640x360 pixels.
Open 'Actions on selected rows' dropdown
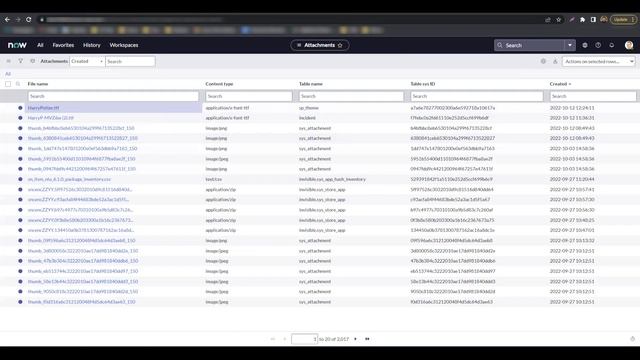(598, 61)
